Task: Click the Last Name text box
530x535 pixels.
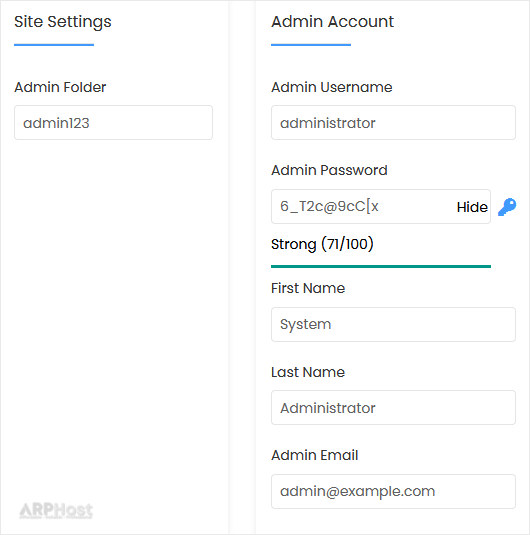Action: pyautogui.click(x=393, y=408)
